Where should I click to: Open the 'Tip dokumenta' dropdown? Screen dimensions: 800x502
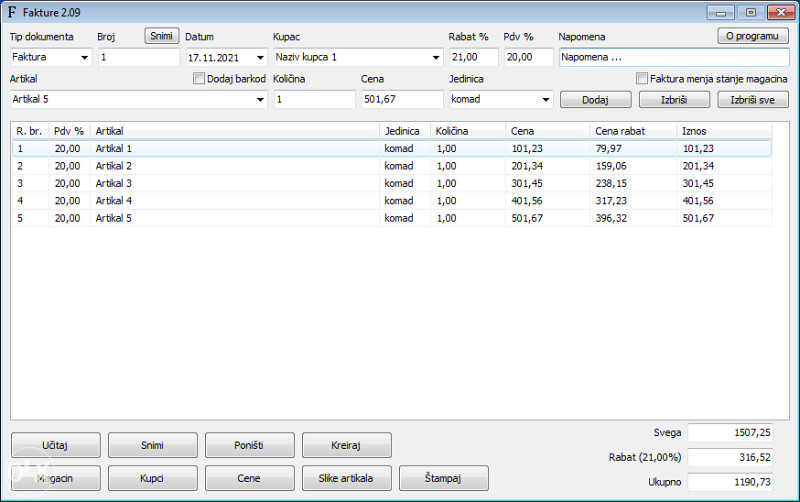tap(84, 57)
